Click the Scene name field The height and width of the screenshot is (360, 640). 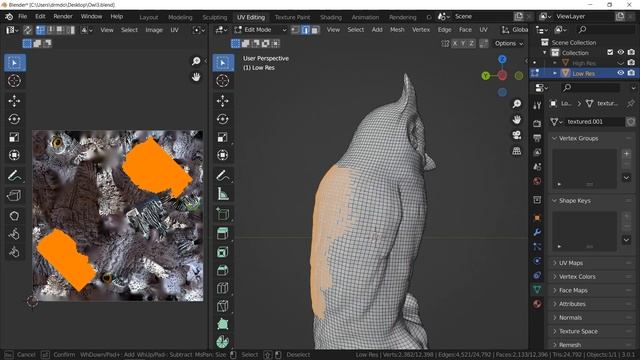(482, 17)
